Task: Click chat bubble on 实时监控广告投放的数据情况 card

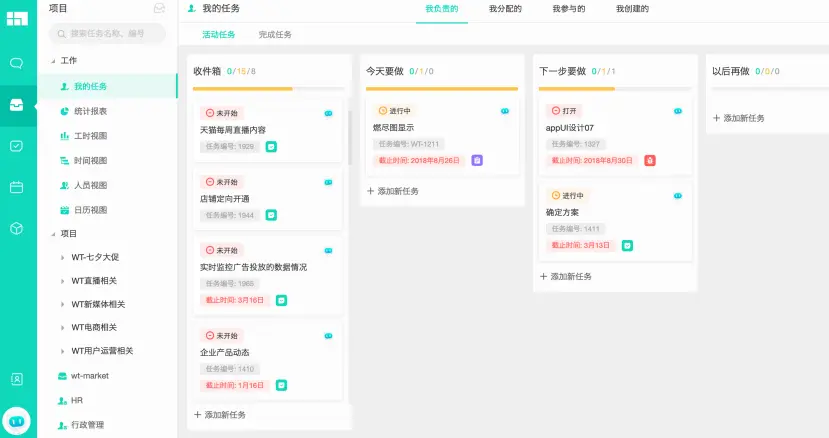Action: point(328,250)
